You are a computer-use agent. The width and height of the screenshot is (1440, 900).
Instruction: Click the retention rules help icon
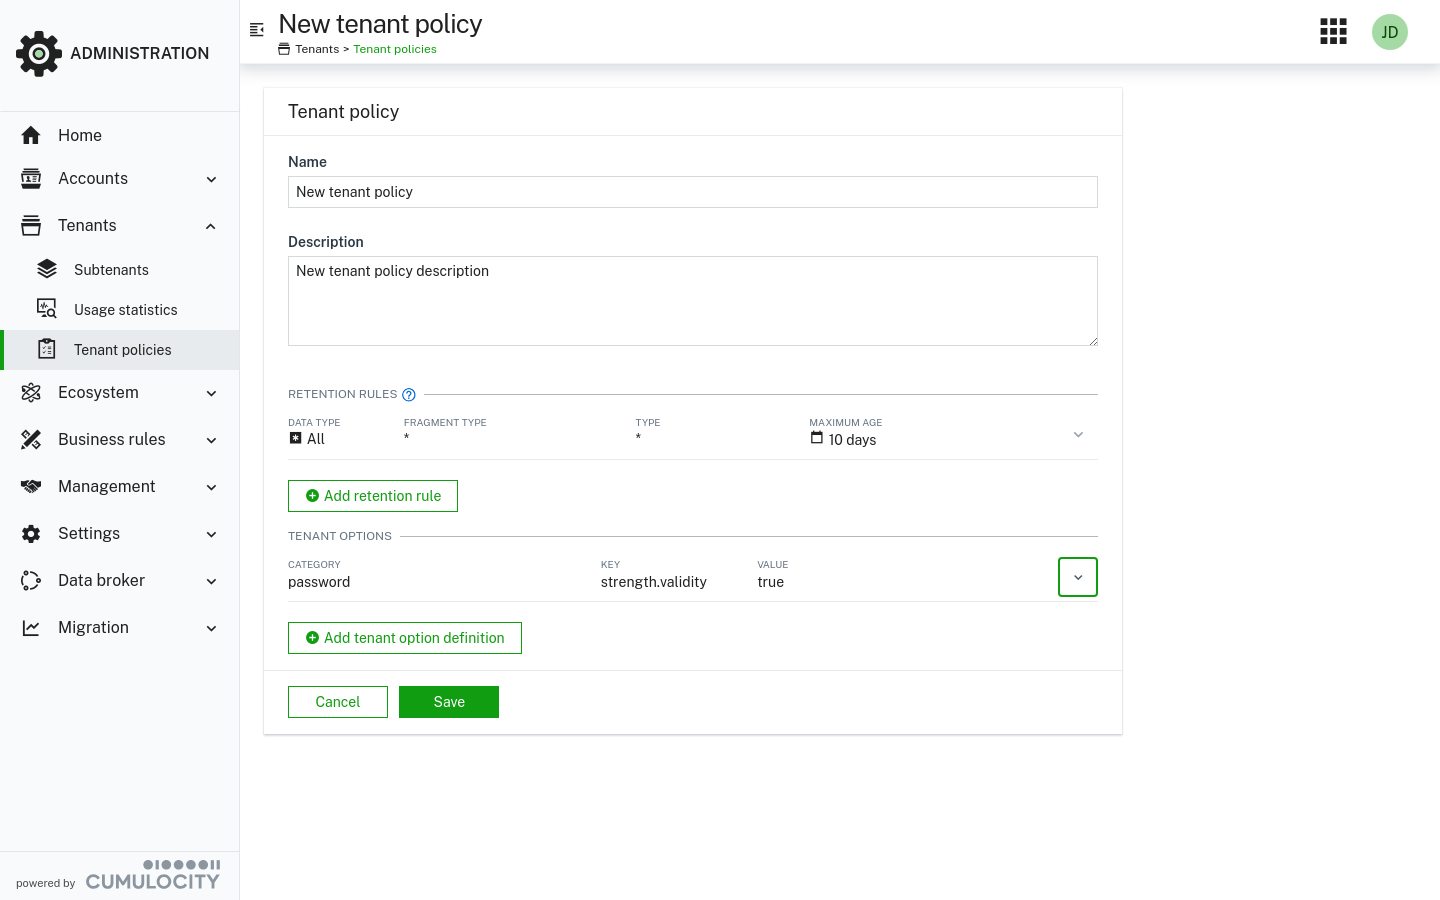pyautogui.click(x=409, y=395)
